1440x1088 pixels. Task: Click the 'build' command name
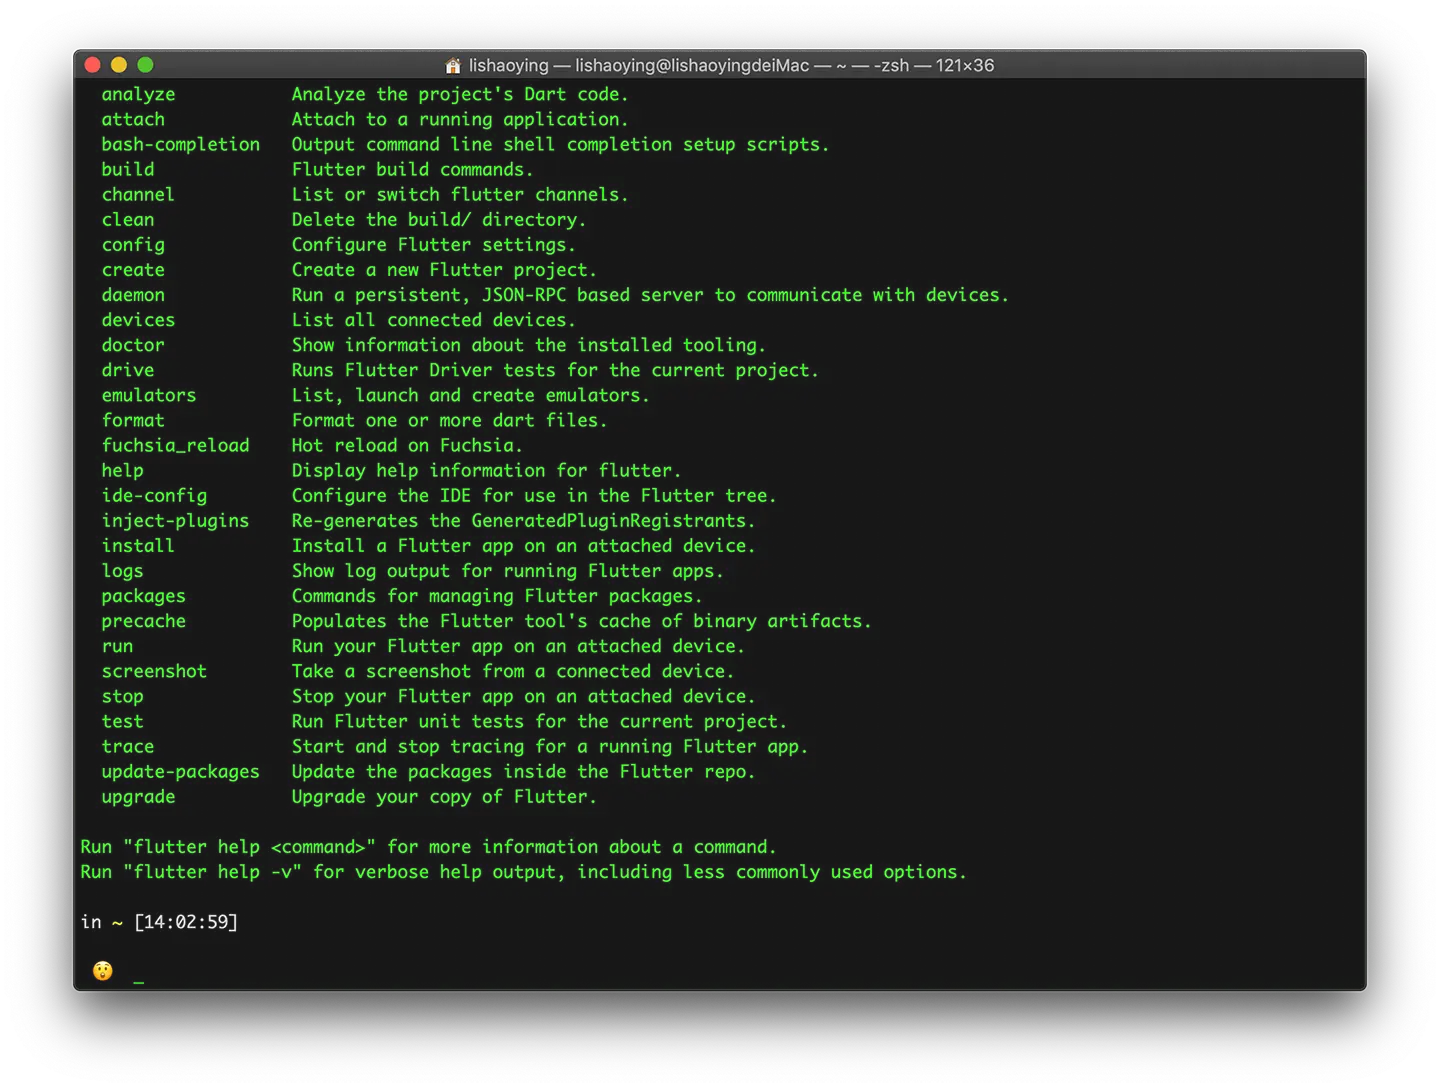click(x=128, y=169)
